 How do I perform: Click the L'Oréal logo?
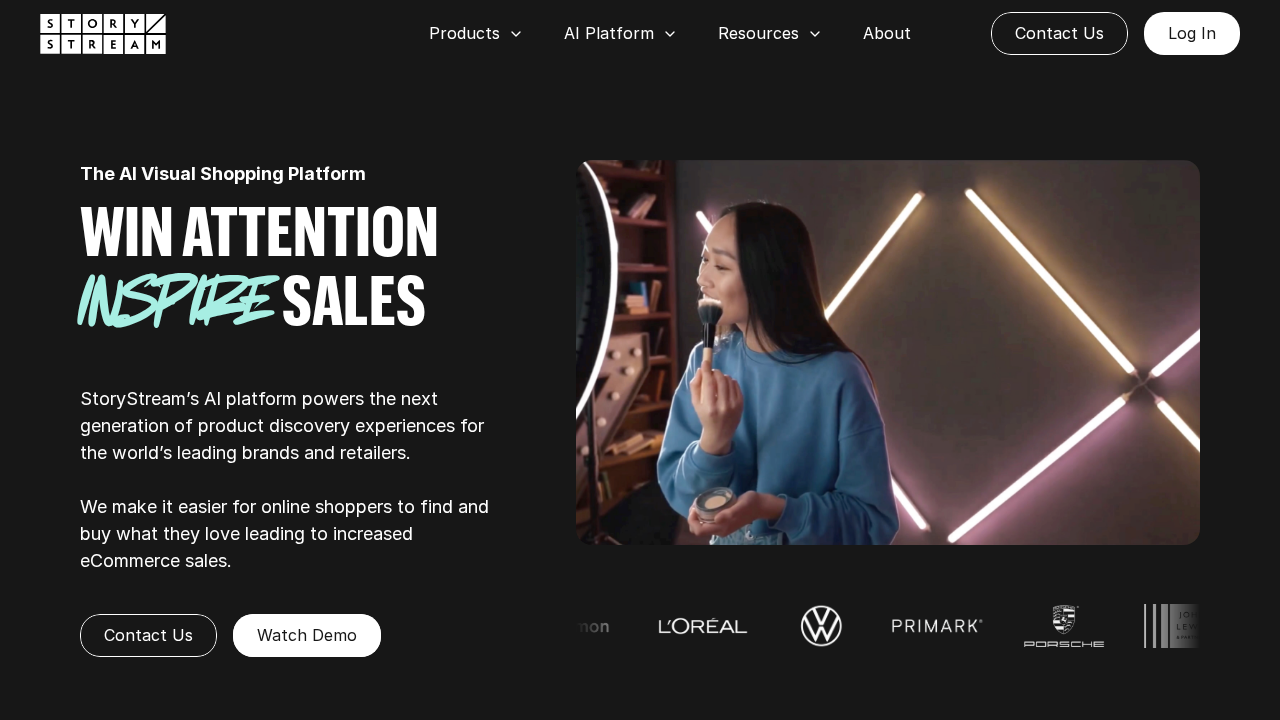click(x=703, y=626)
